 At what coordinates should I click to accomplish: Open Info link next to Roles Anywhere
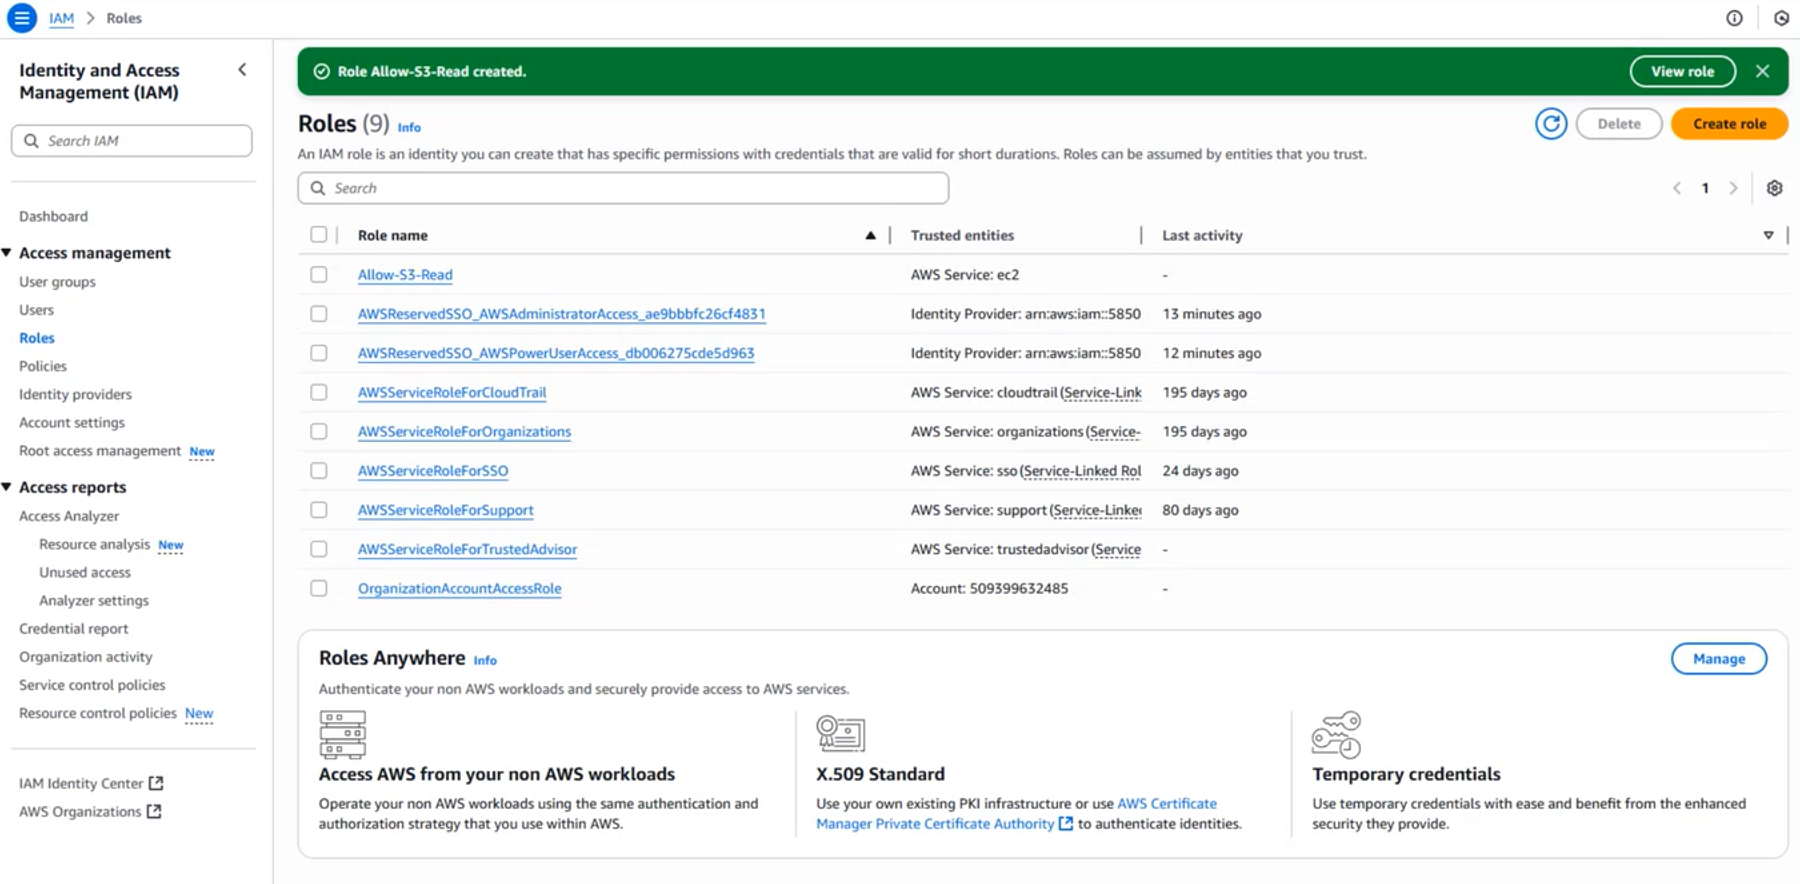[485, 660]
